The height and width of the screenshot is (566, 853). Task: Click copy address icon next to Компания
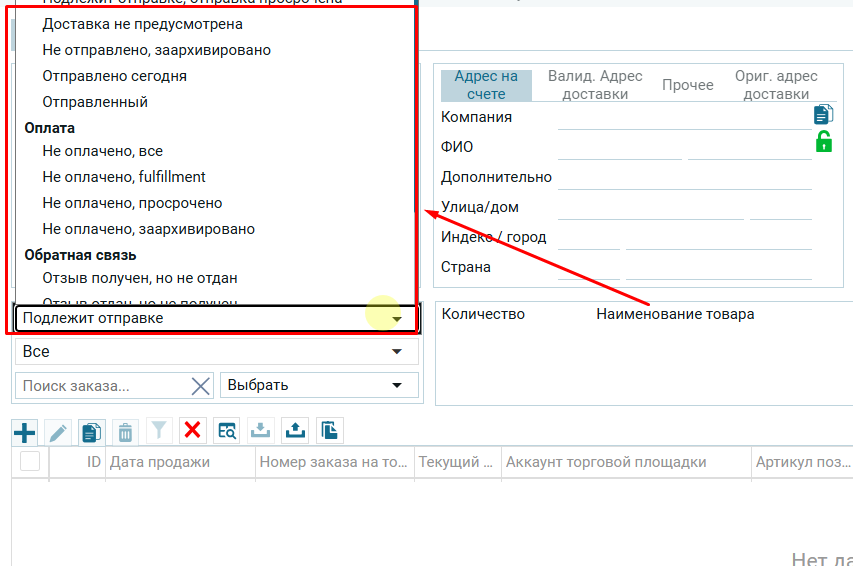(823, 115)
